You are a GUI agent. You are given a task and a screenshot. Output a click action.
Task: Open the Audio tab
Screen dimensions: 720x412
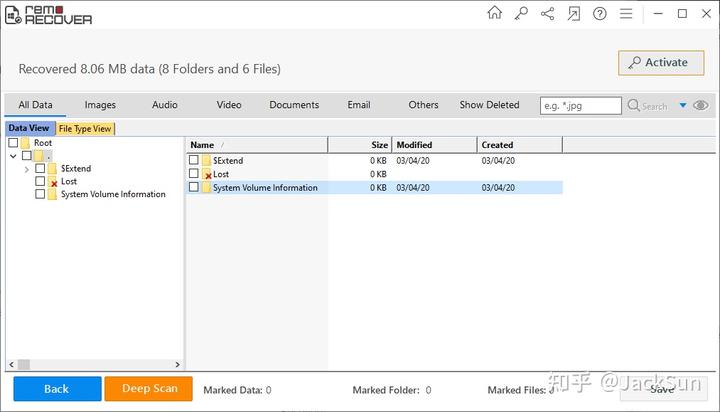(164, 105)
